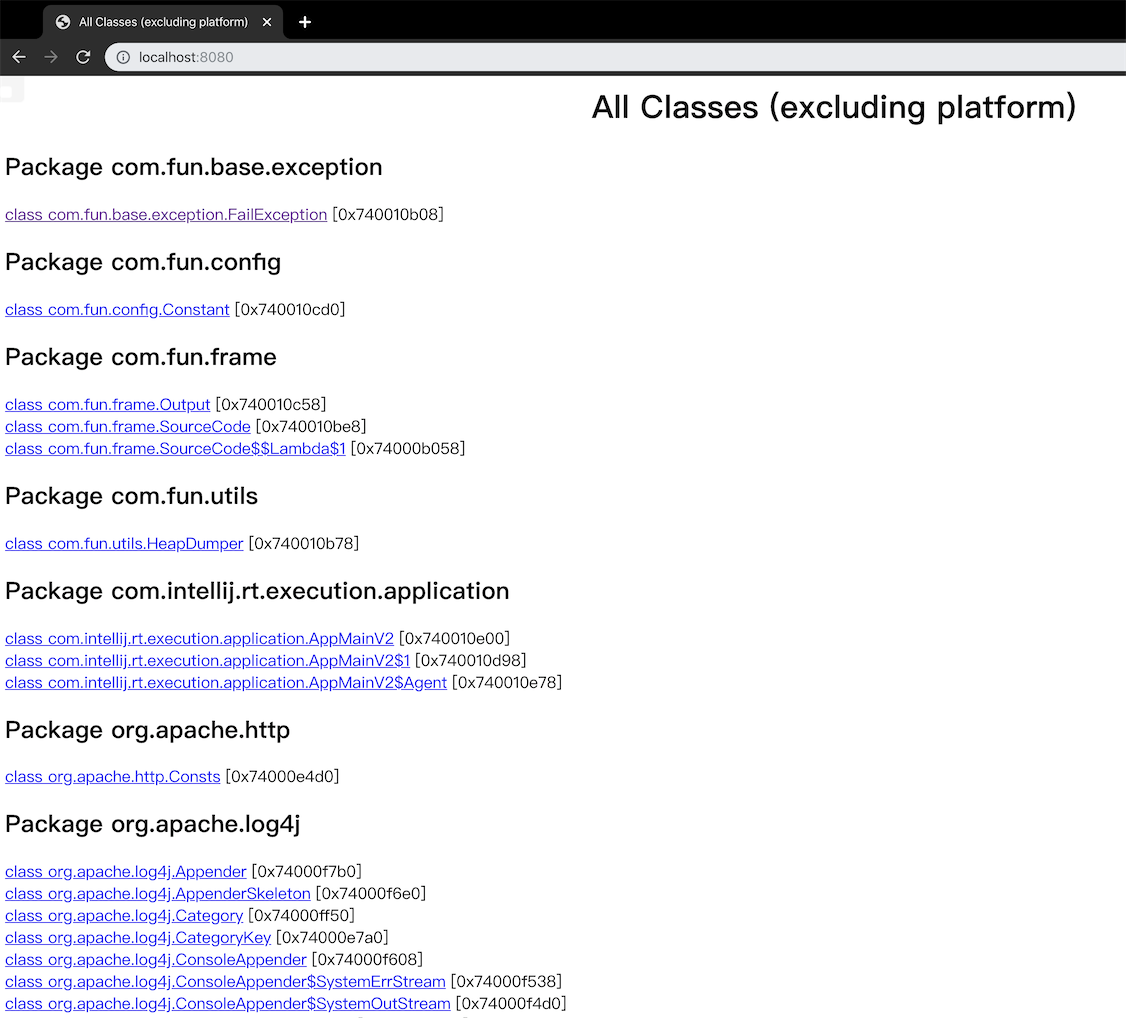
Task: Click address [0x740010d98] beside AppMainV2$1
Action: [x=470, y=660]
